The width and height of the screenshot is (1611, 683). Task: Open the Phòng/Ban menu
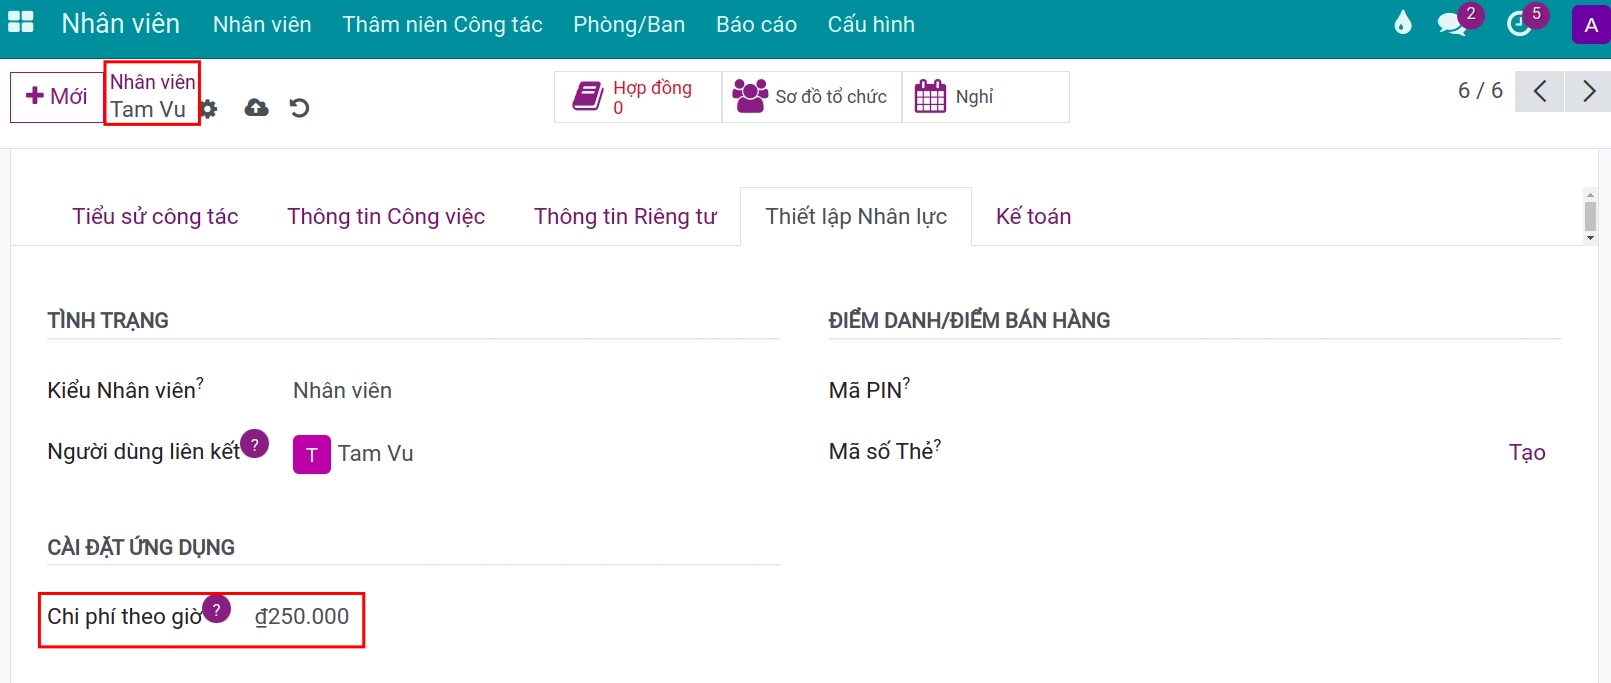pos(629,24)
